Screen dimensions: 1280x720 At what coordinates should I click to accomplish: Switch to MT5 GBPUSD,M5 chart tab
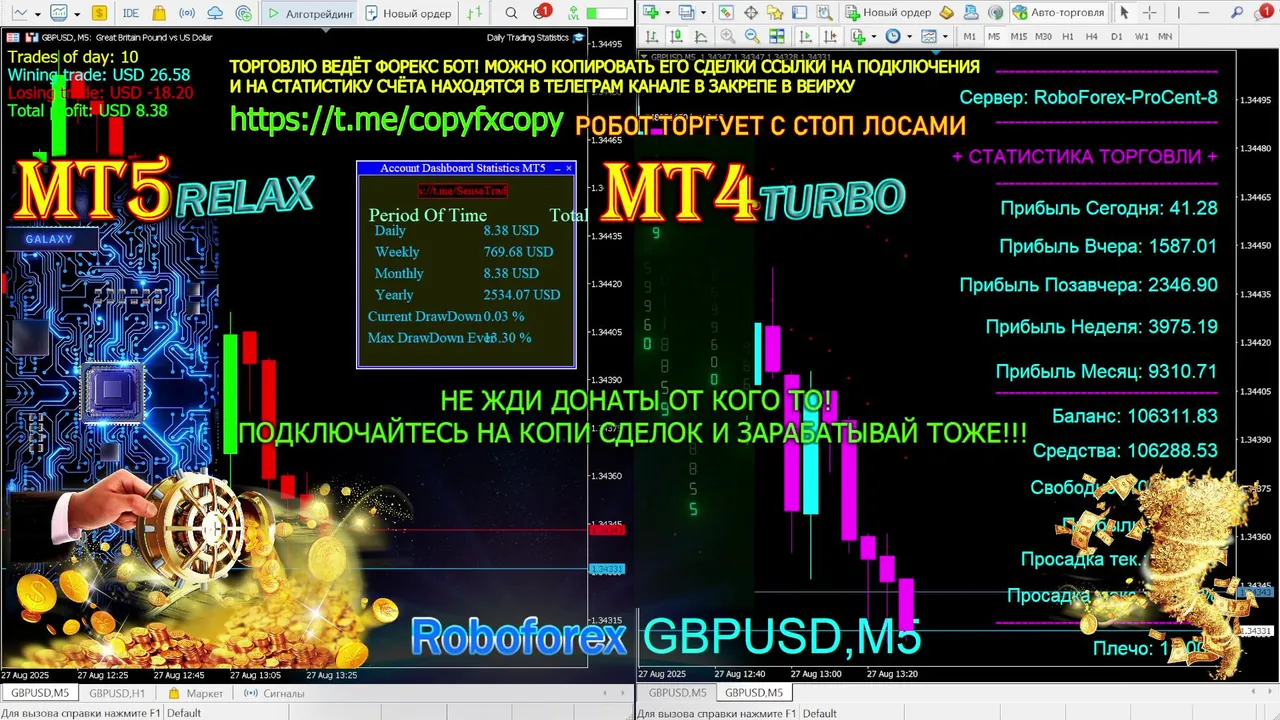pyautogui.click(x=40, y=693)
